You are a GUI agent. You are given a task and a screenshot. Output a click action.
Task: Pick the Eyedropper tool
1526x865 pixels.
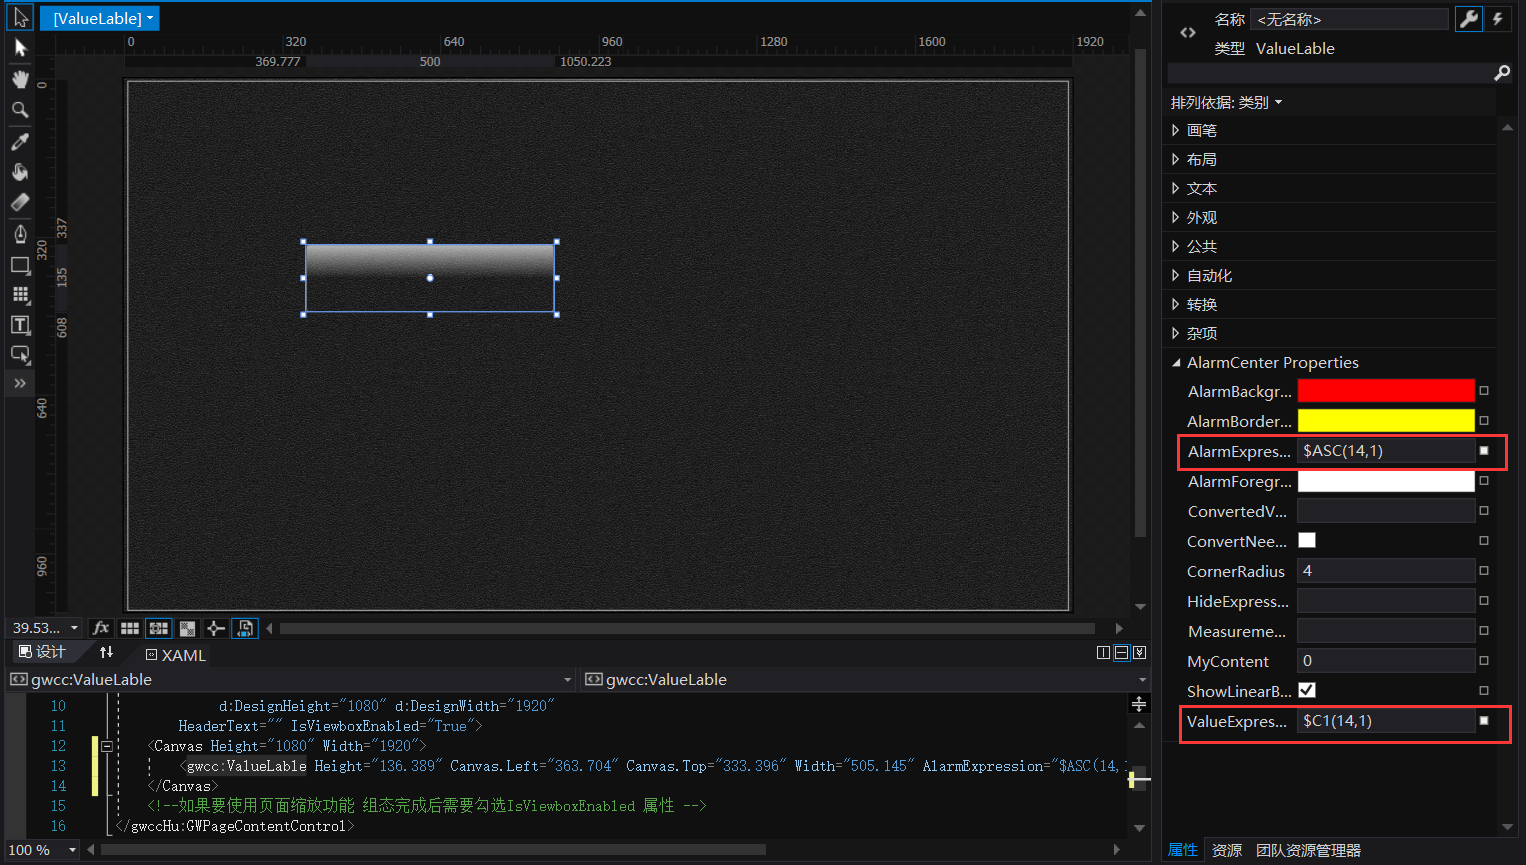(x=20, y=142)
